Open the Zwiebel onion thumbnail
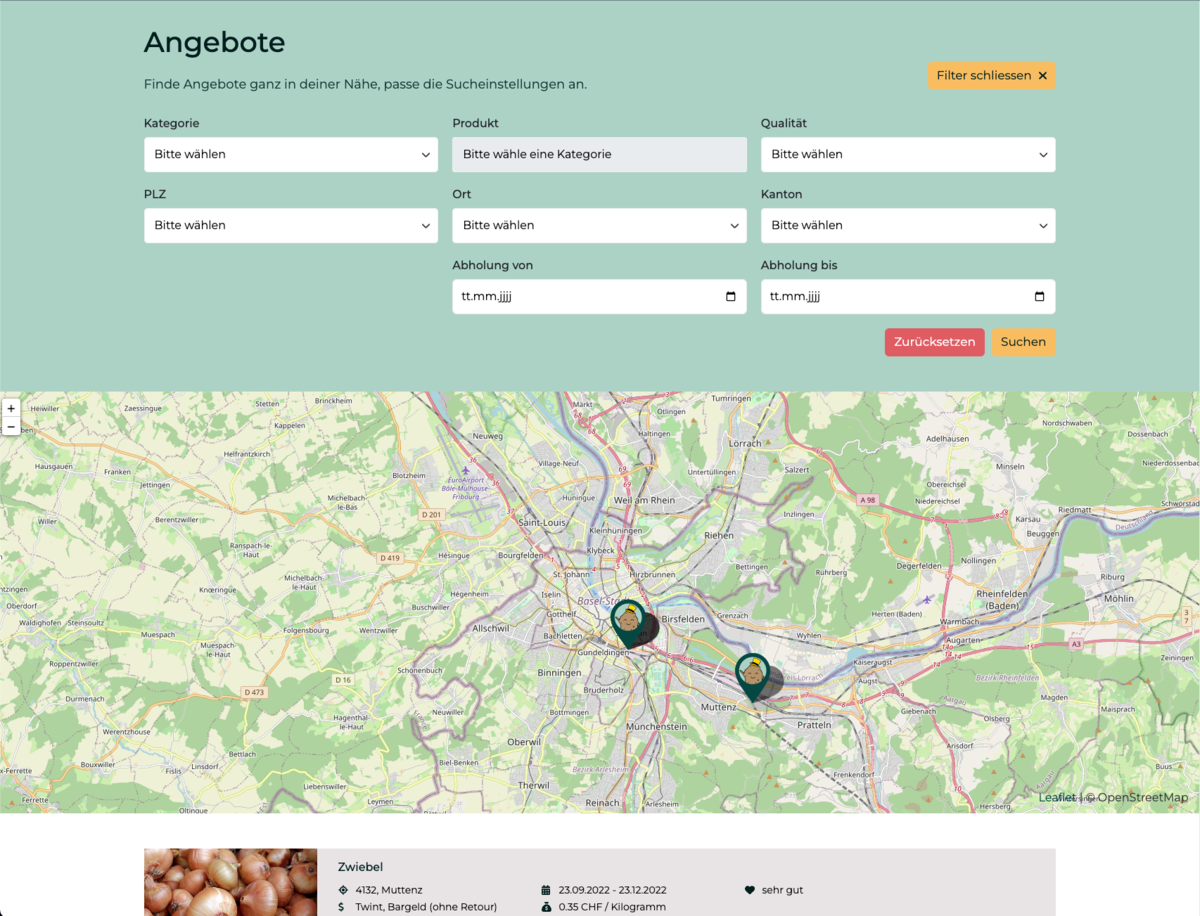The width and height of the screenshot is (1200, 916). tap(230, 882)
